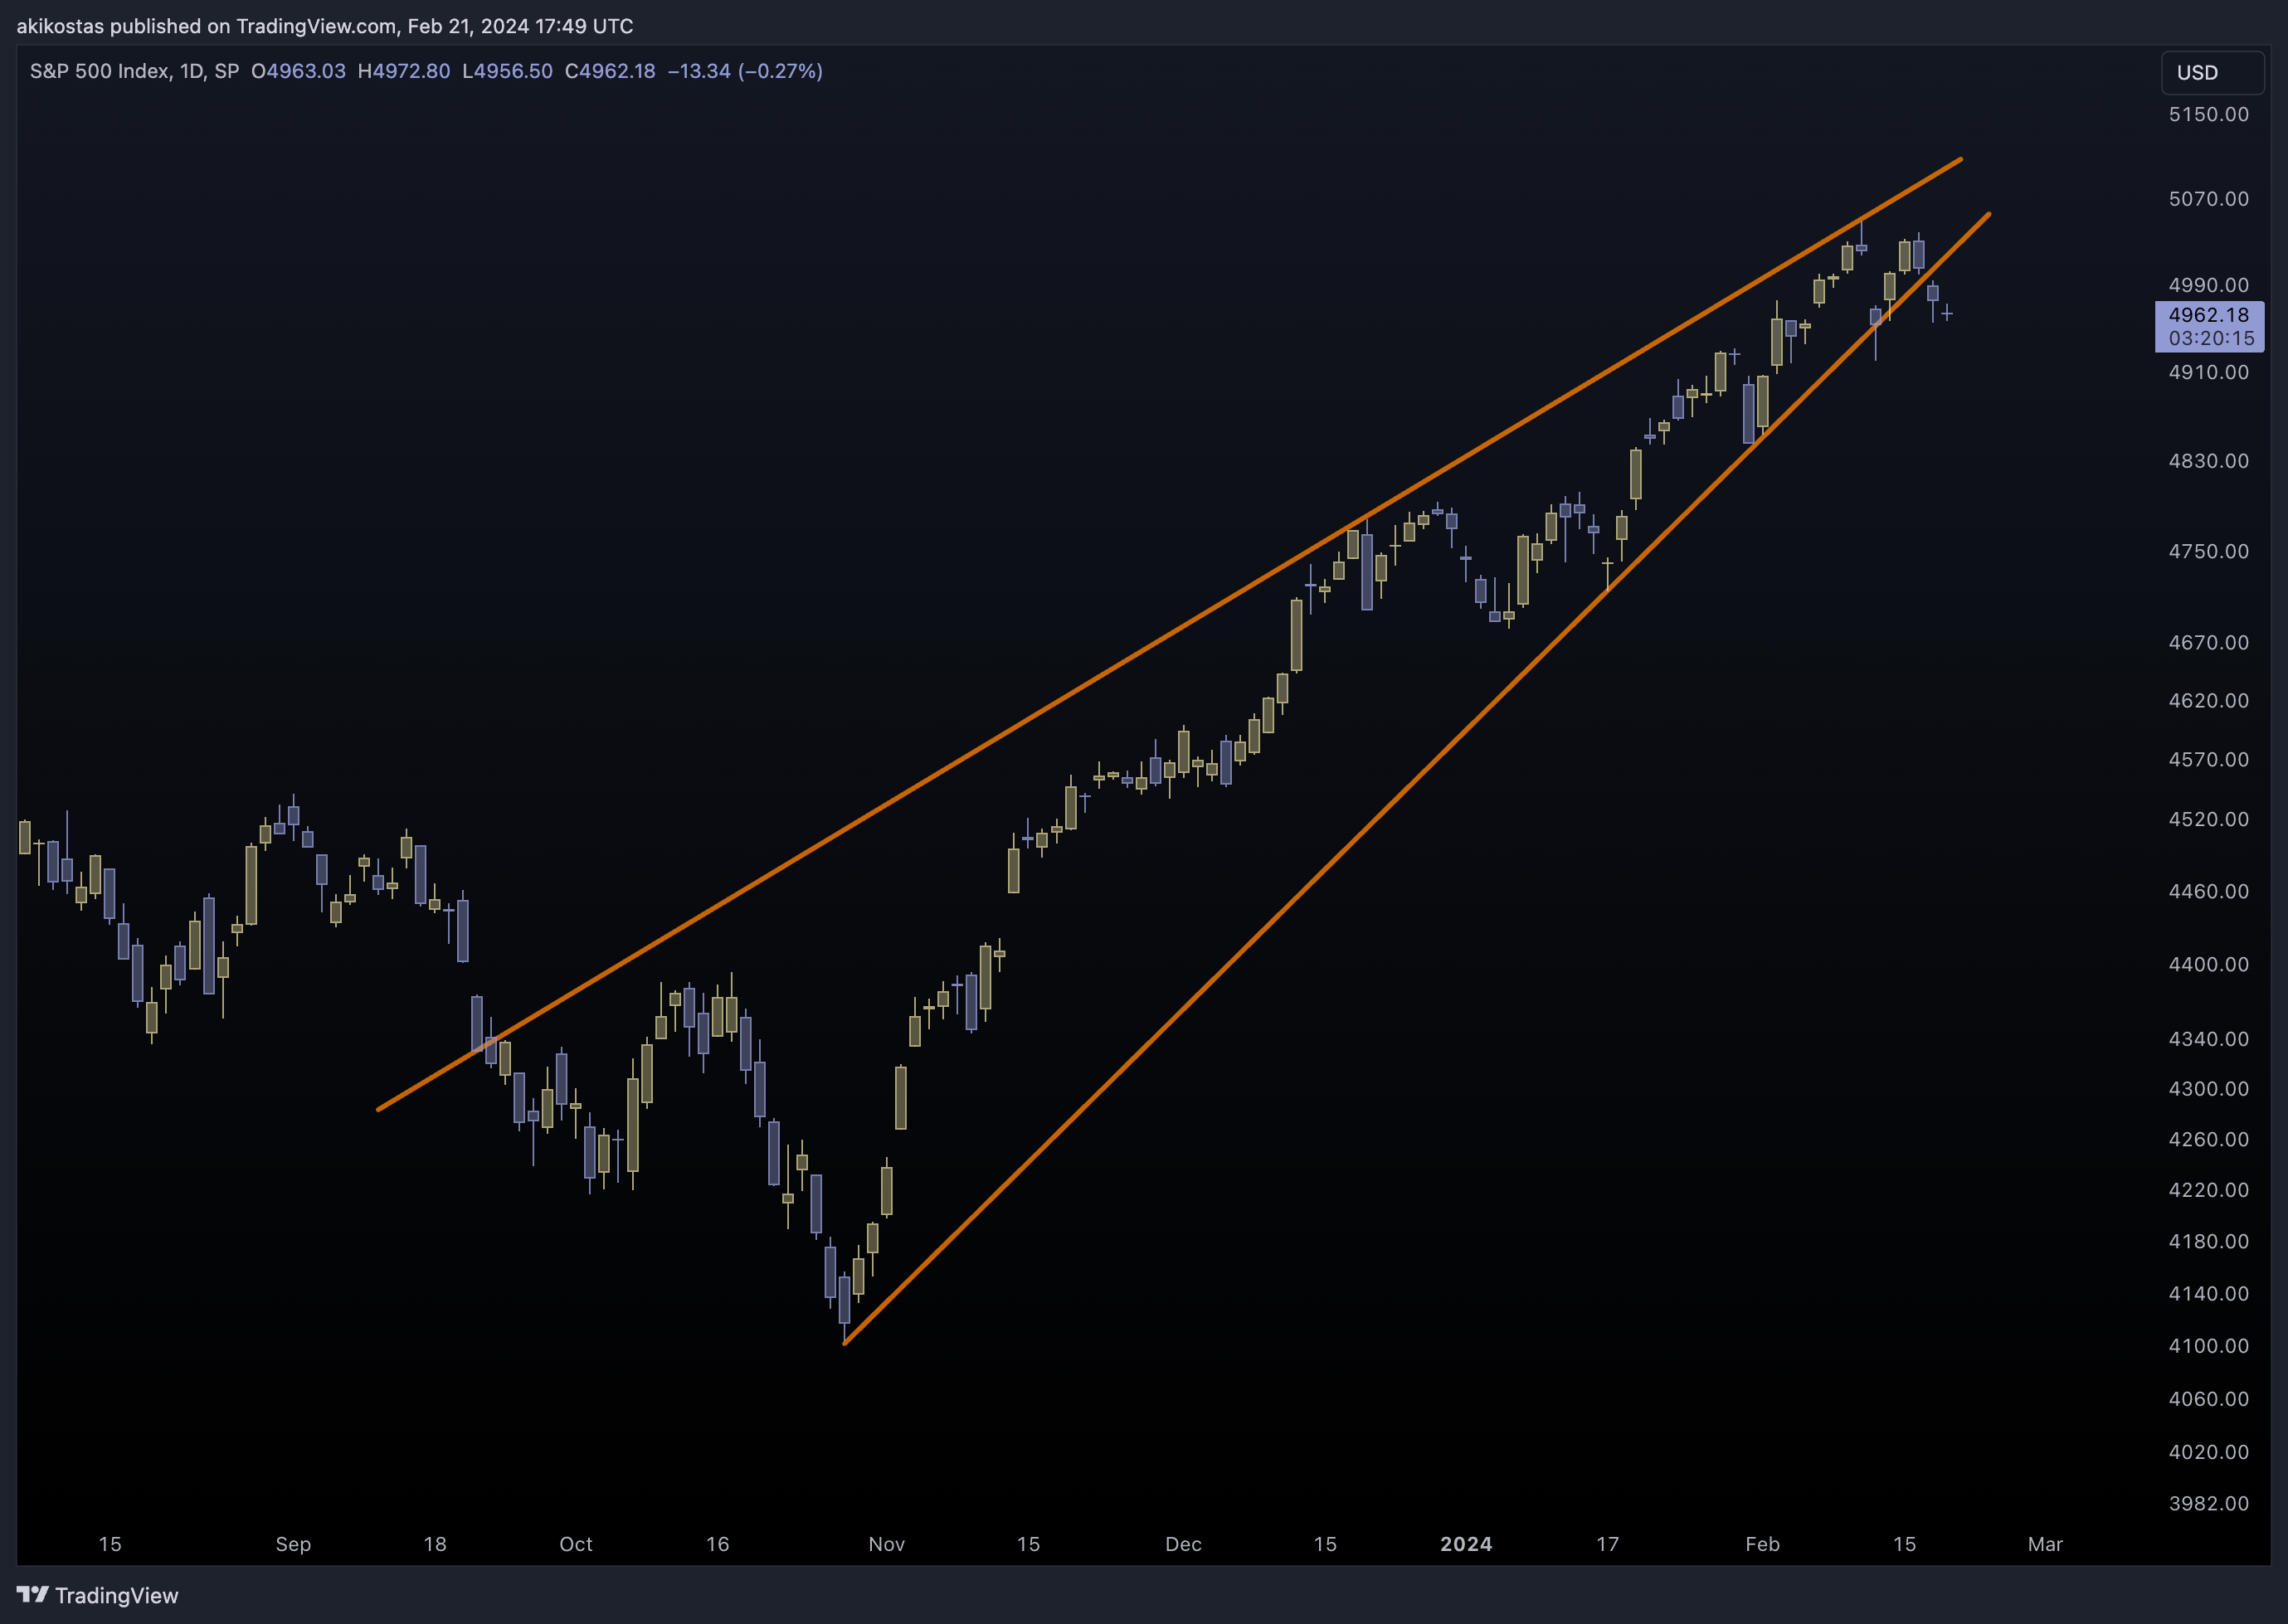Click the 18 date label after Sep
The image size is (2288, 1624).
[x=435, y=1544]
